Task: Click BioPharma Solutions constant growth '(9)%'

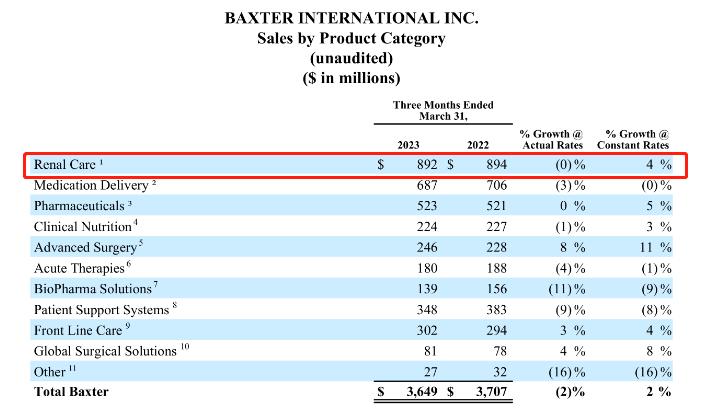Action: tap(656, 289)
